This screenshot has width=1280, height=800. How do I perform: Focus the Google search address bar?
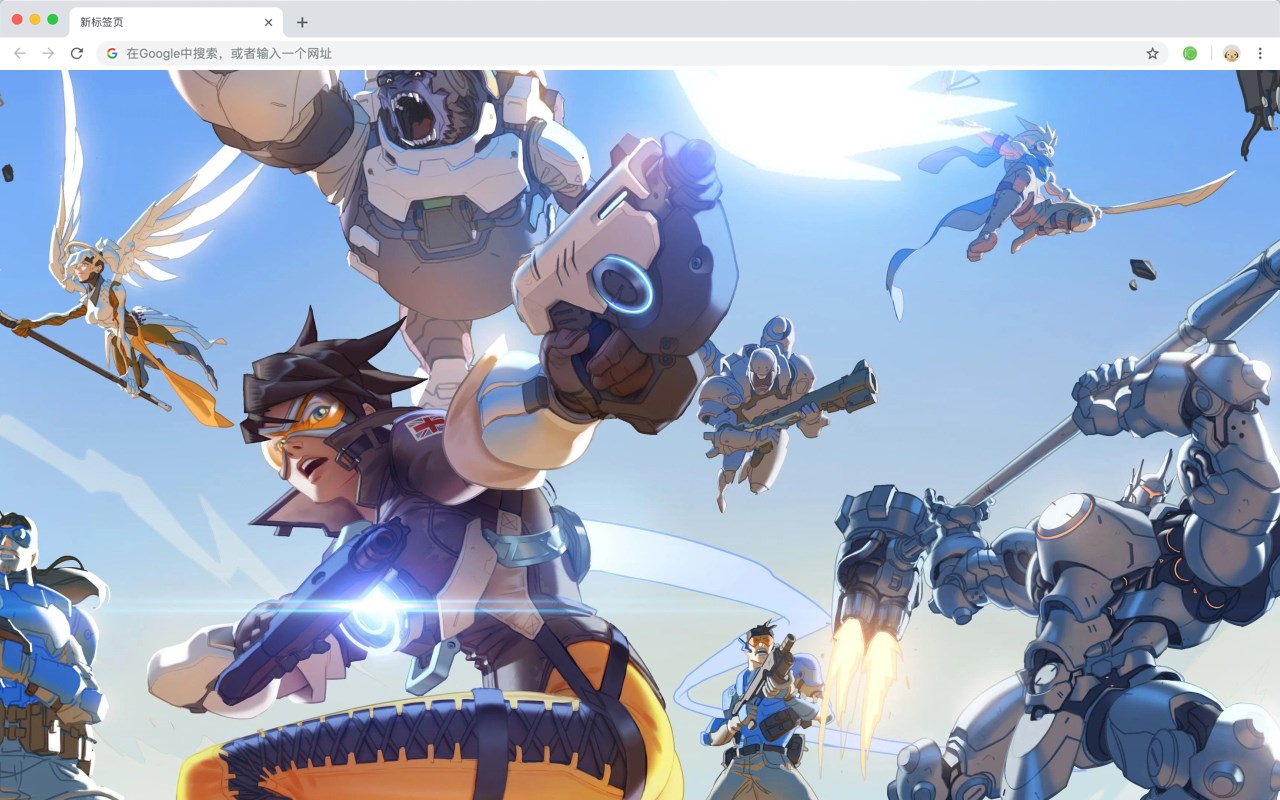tap(632, 53)
